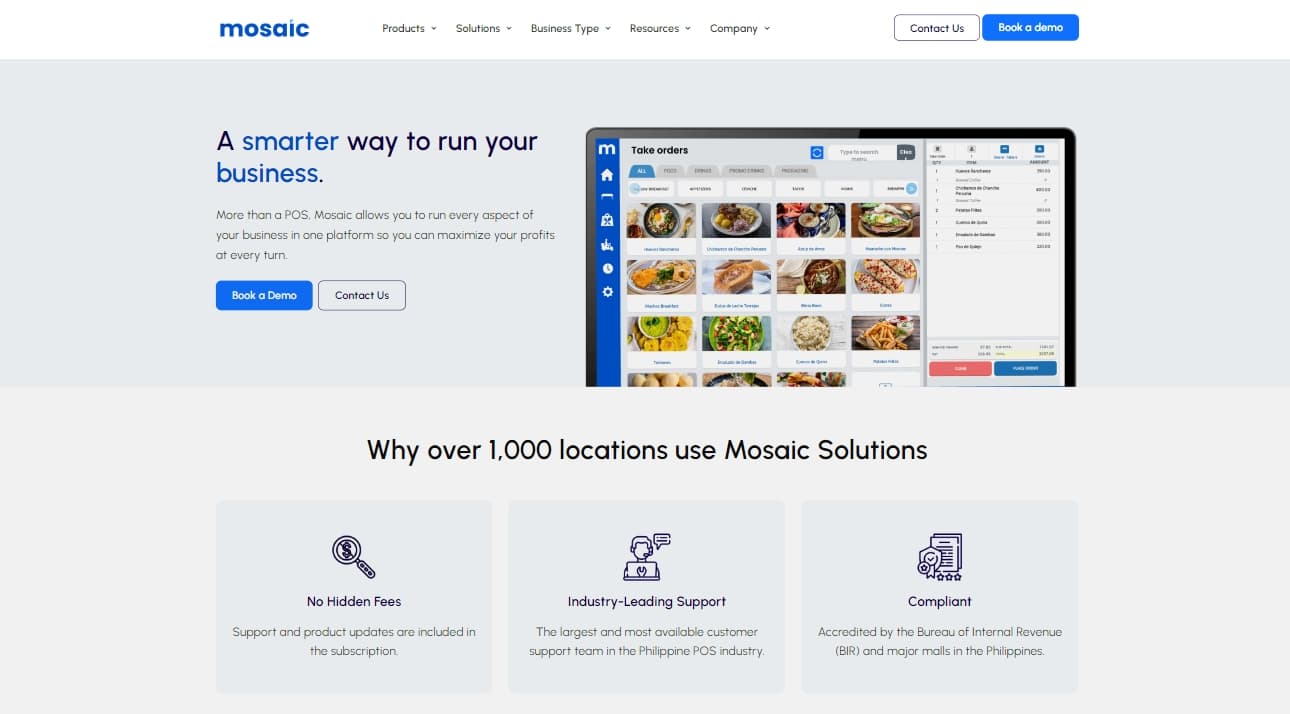Image resolution: width=1290 pixels, height=714 pixels.
Task: Click the hero Contact Us button
Action: [362, 295]
